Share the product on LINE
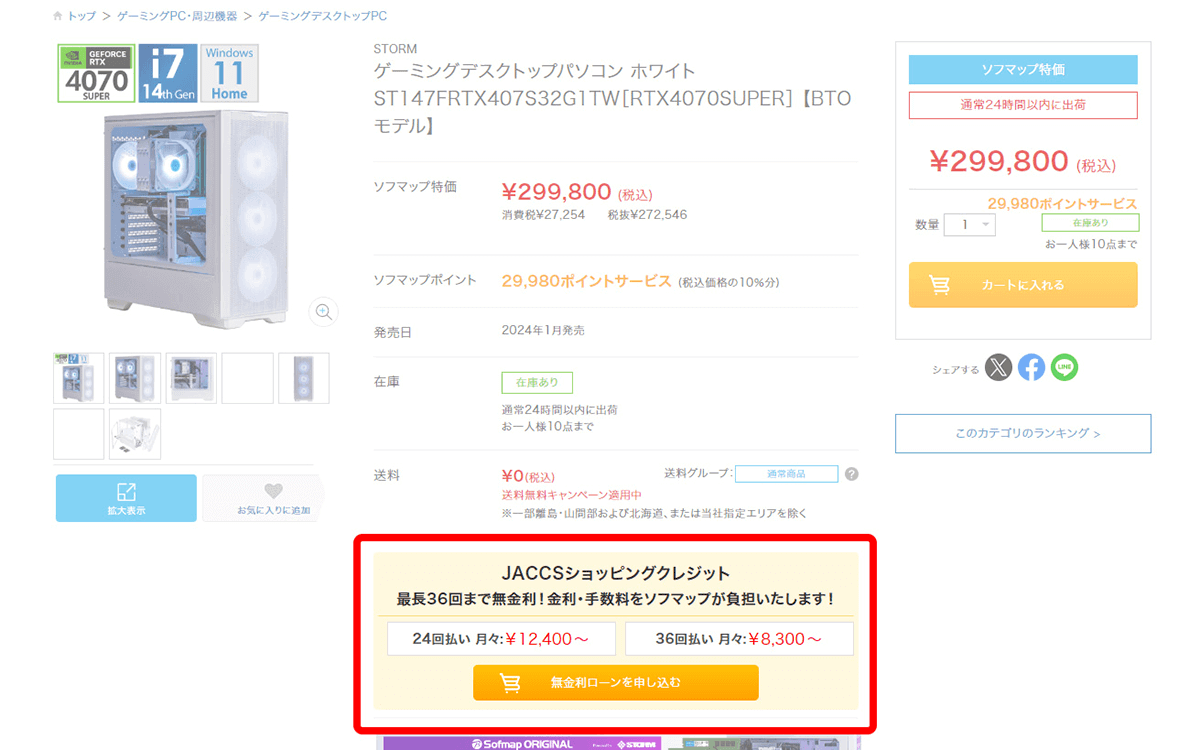The width and height of the screenshot is (1200, 750). point(1064,367)
